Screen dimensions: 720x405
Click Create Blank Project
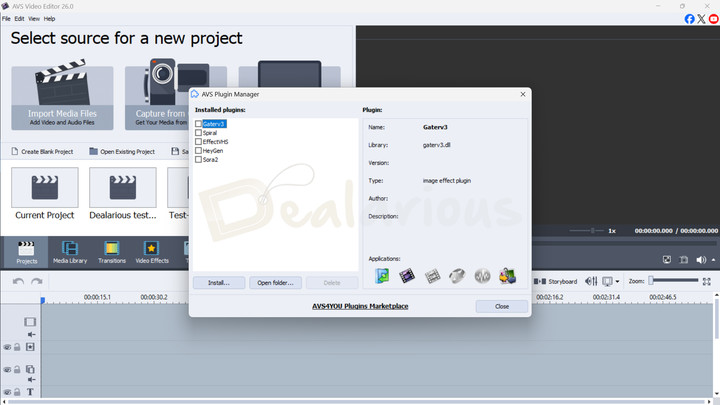point(42,152)
